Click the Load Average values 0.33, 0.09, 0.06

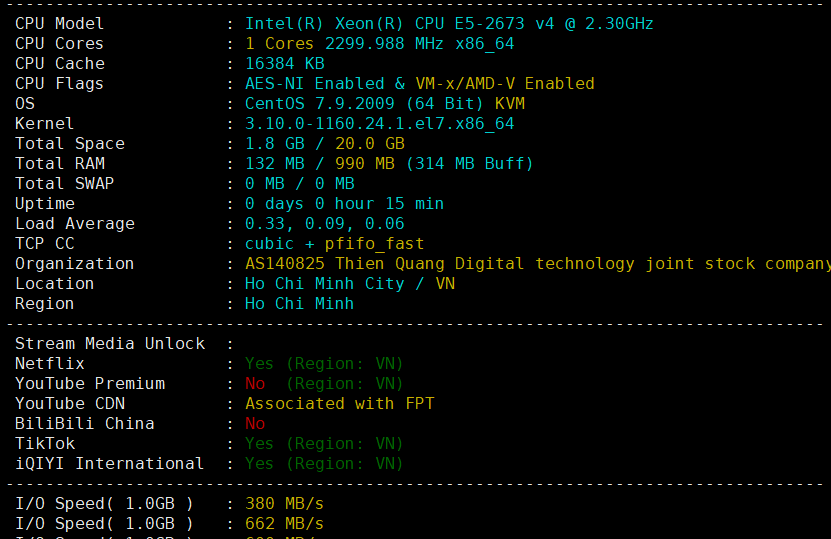pos(324,223)
